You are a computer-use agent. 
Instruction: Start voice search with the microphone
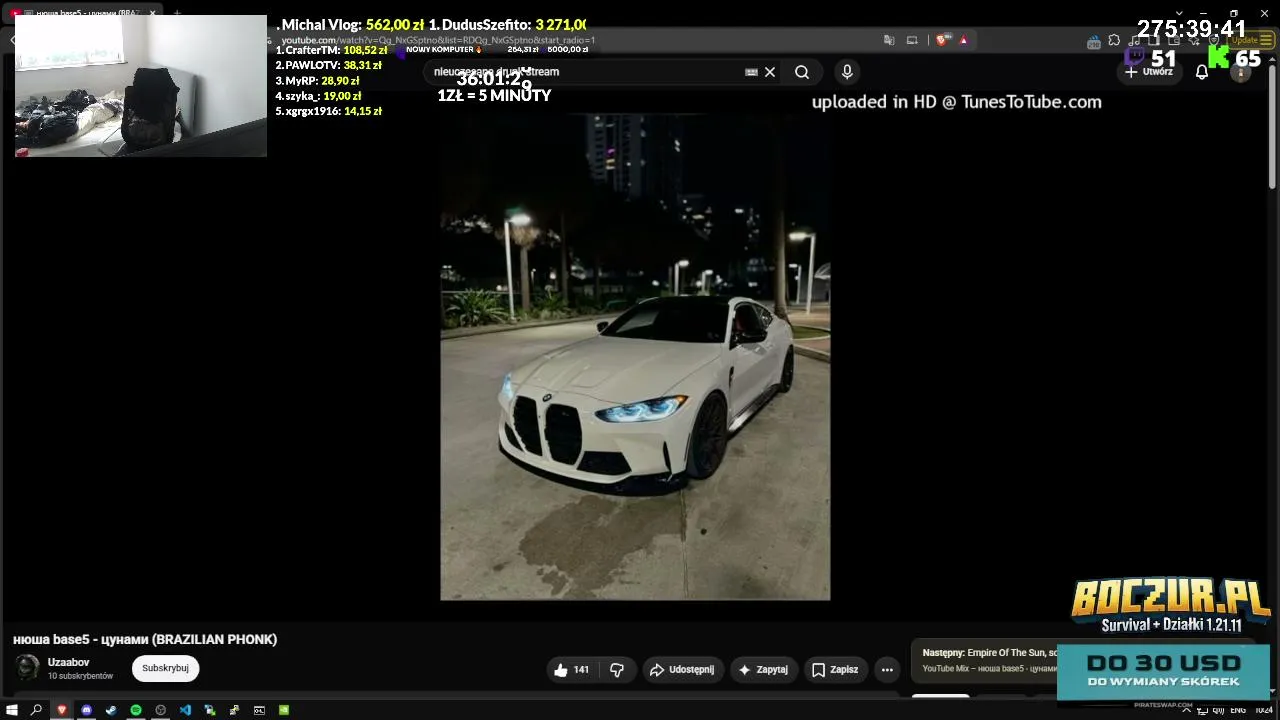[x=847, y=72]
